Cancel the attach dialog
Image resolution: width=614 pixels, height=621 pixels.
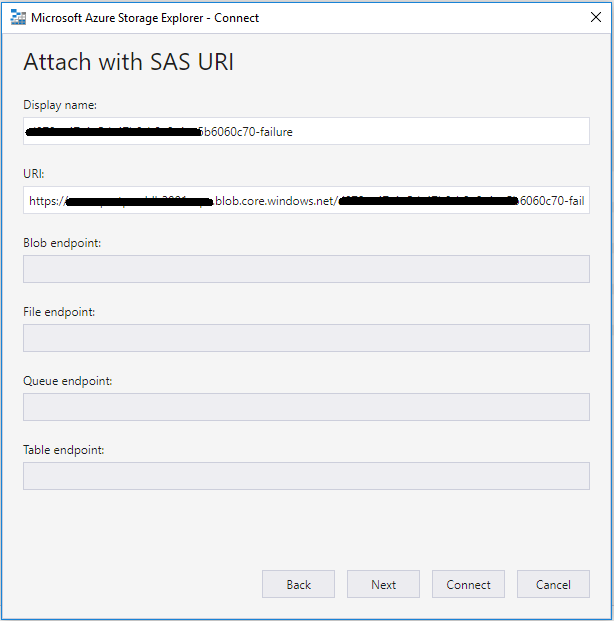pos(553,584)
